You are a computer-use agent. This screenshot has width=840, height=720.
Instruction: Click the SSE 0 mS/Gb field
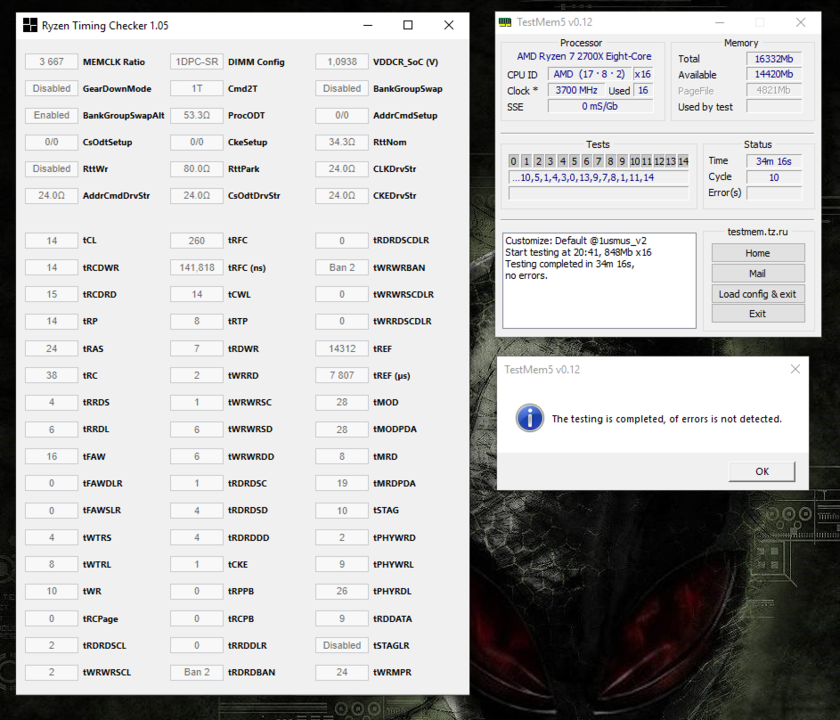point(600,106)
